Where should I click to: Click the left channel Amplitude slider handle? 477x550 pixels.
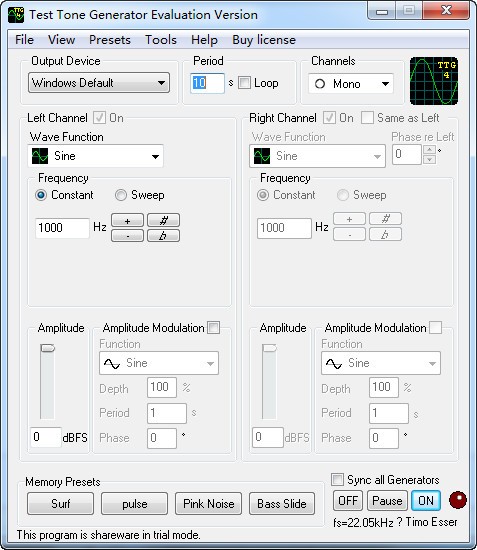click(x=48, y=348)
